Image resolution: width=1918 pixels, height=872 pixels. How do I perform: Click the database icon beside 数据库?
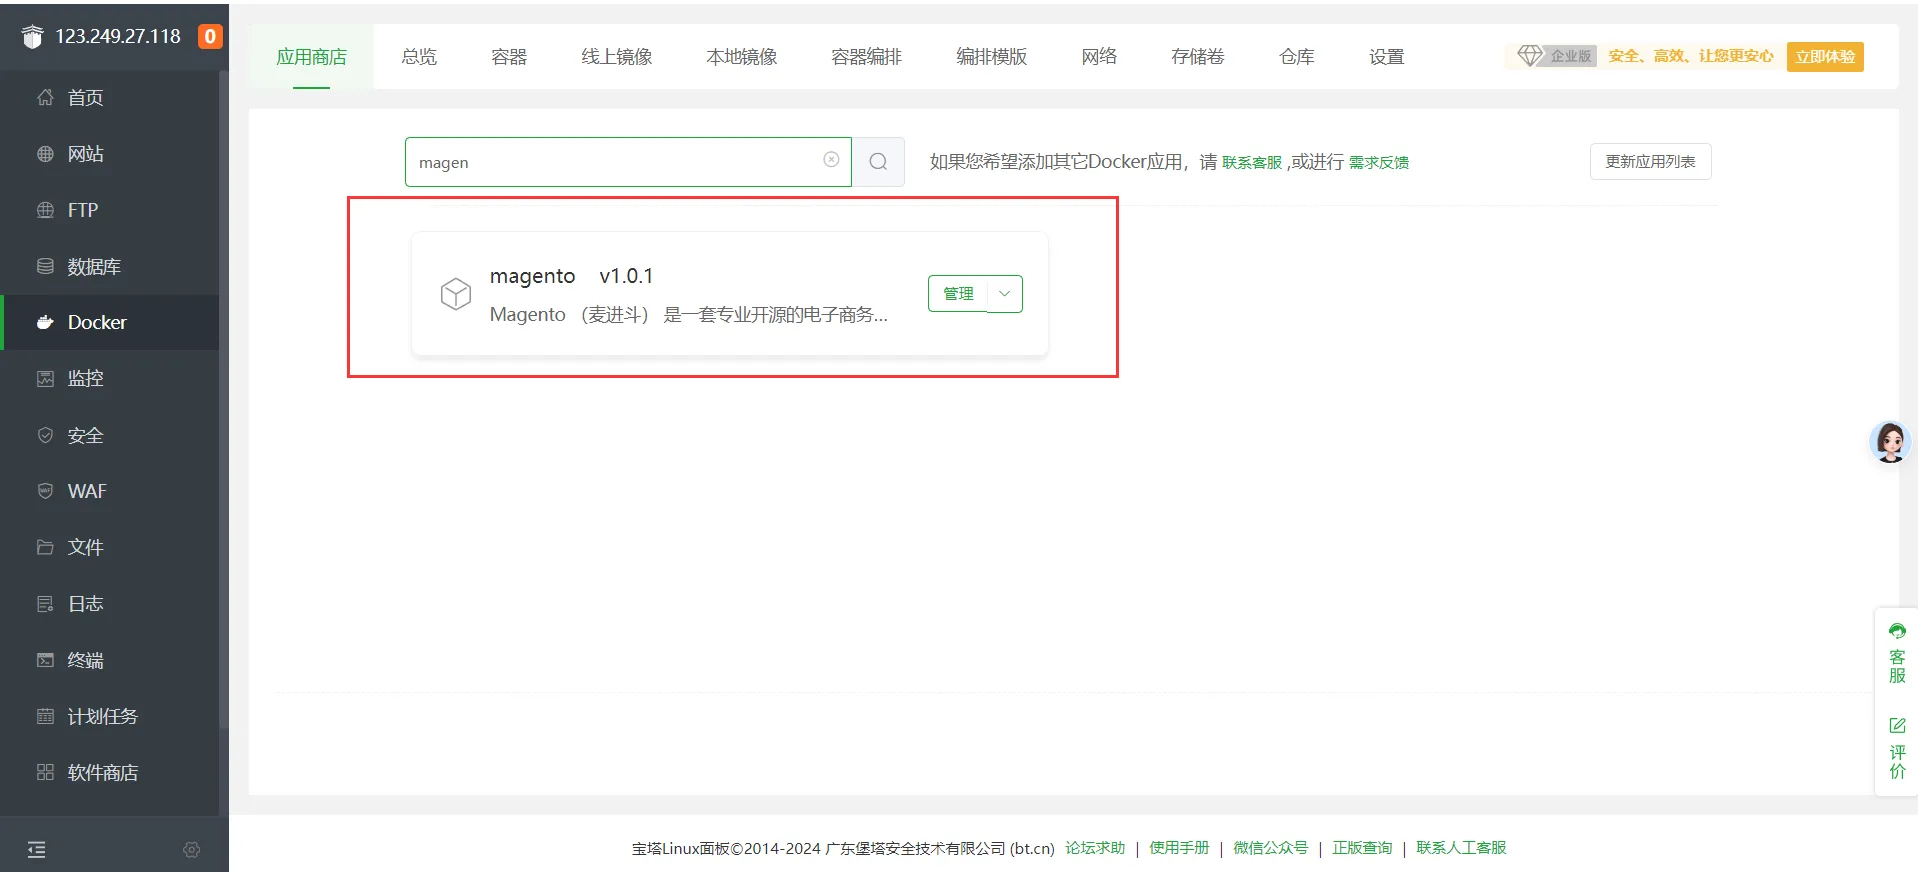pos(45,266)
